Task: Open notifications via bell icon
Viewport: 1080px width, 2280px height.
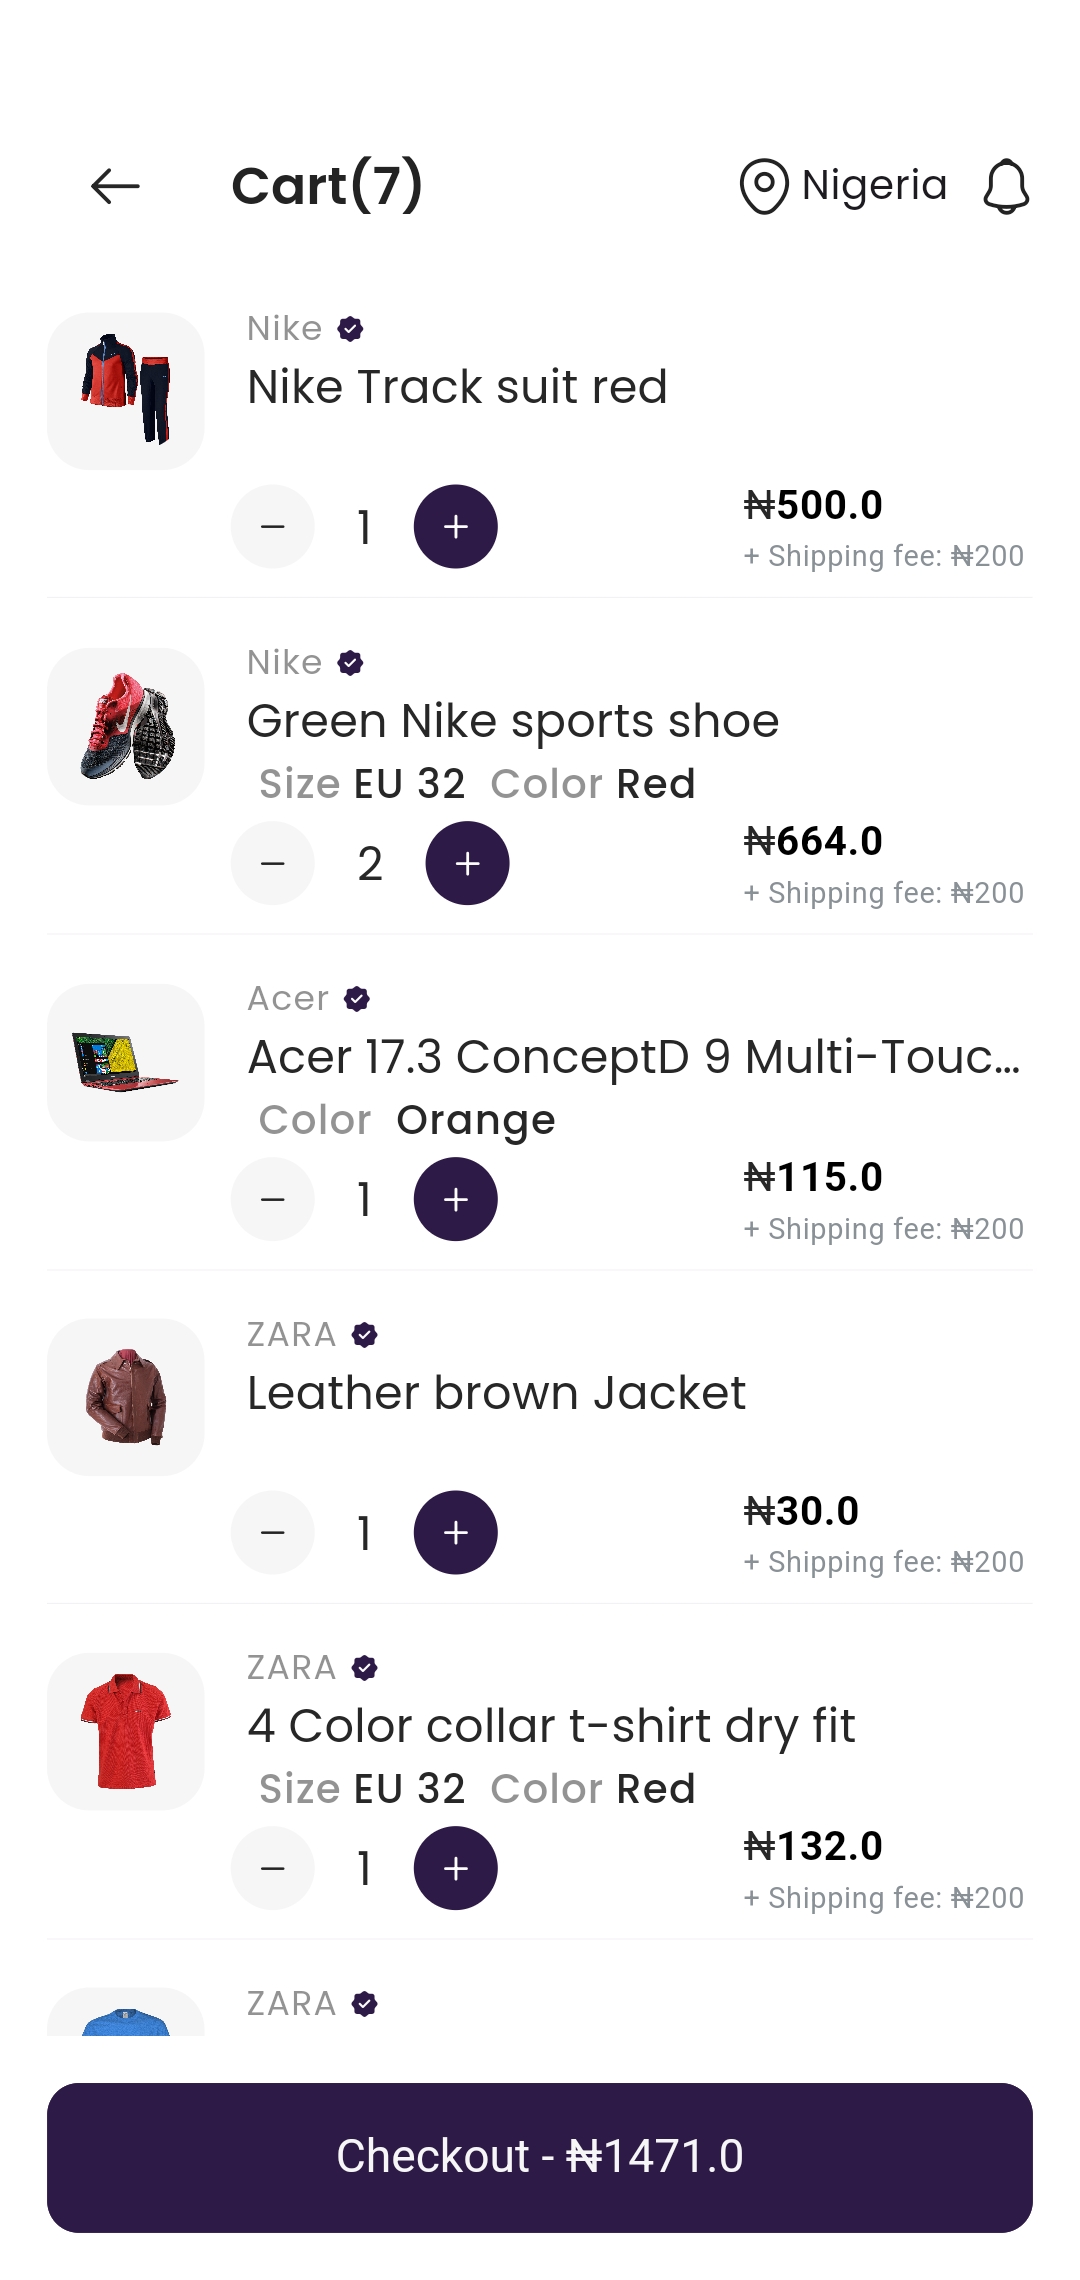Action: click(x=1006, y=186)
